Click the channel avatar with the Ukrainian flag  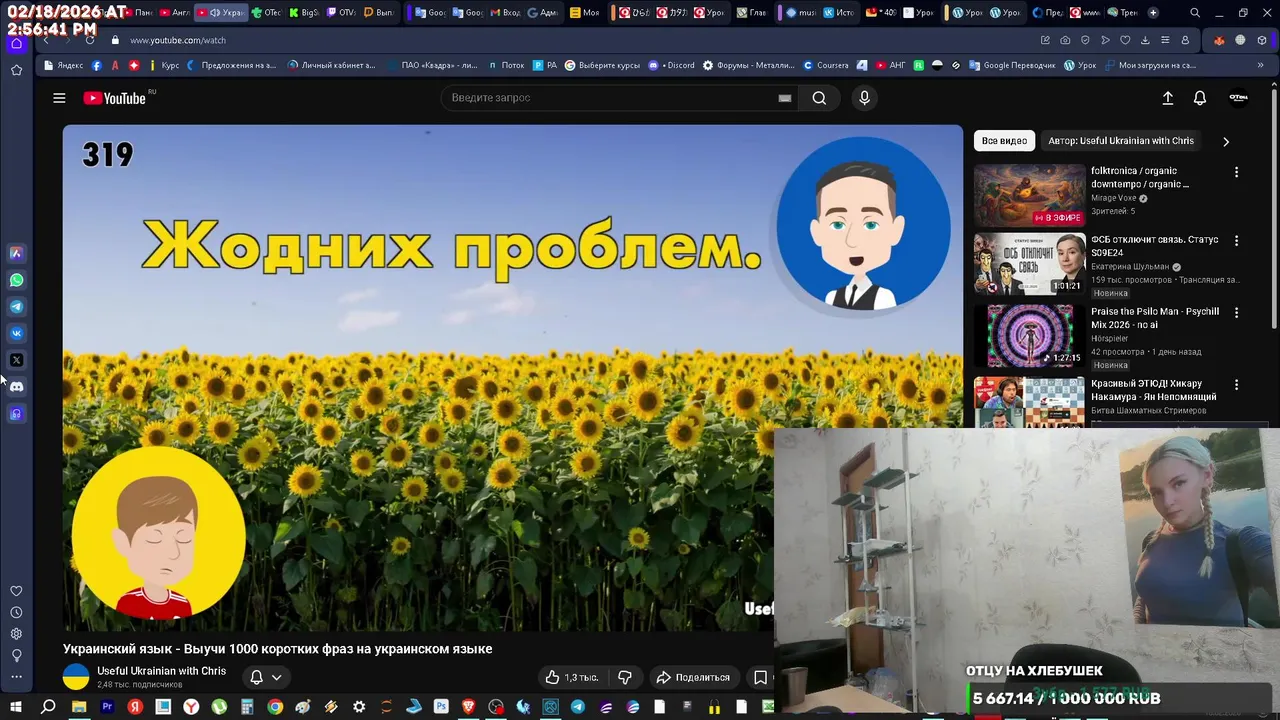(76, 677)
